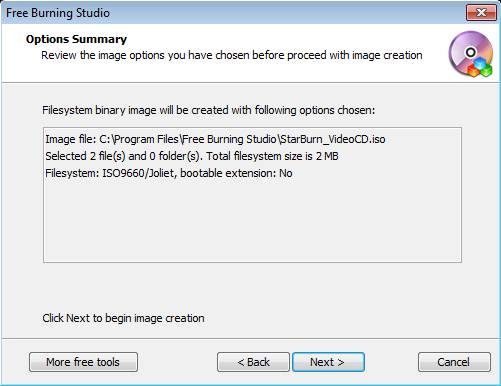Viewport: 501px width, 386px height.
Task: Click the 'Filesystem binary image will be created' label
Action: [208, 110]
